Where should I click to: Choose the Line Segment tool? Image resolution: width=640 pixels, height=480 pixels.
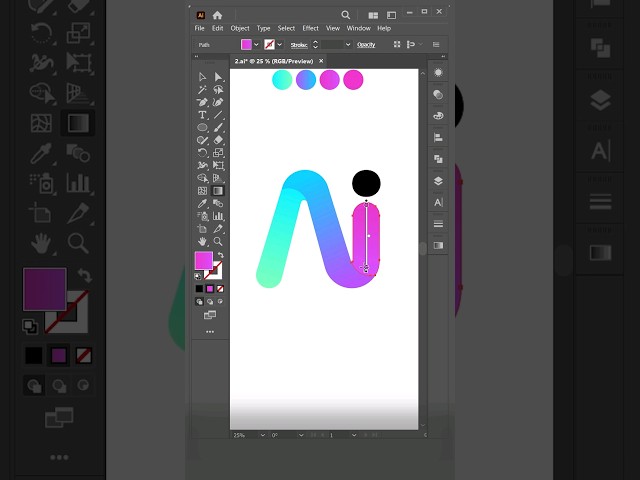click(x=218, y=115)
